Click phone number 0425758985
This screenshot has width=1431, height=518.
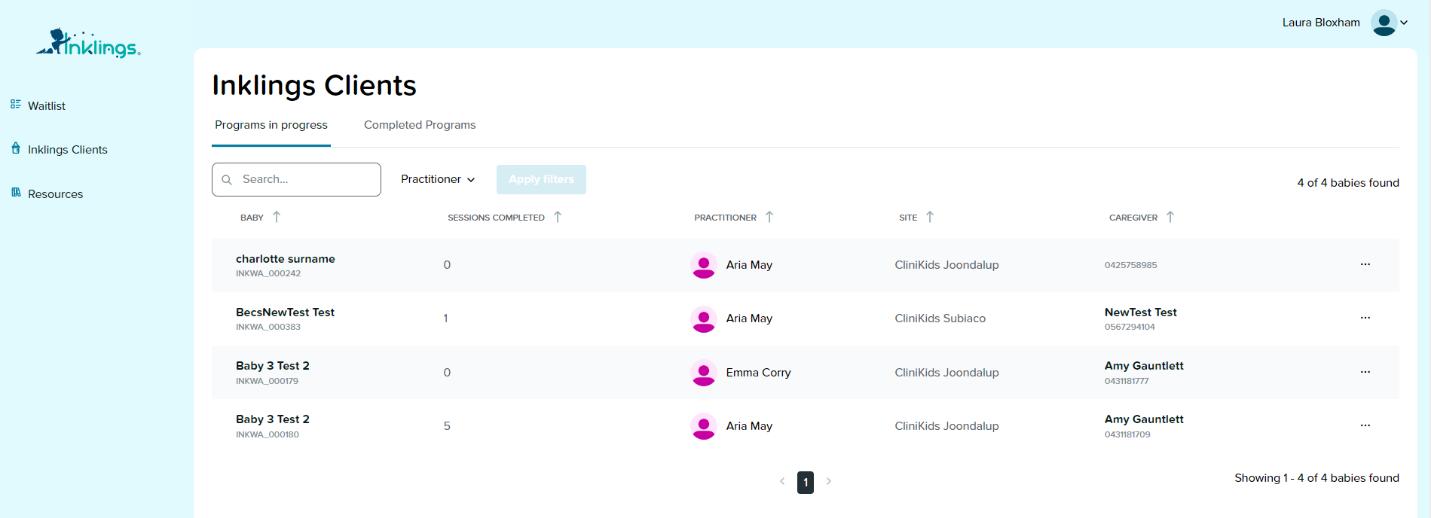tap(1130, 266)
